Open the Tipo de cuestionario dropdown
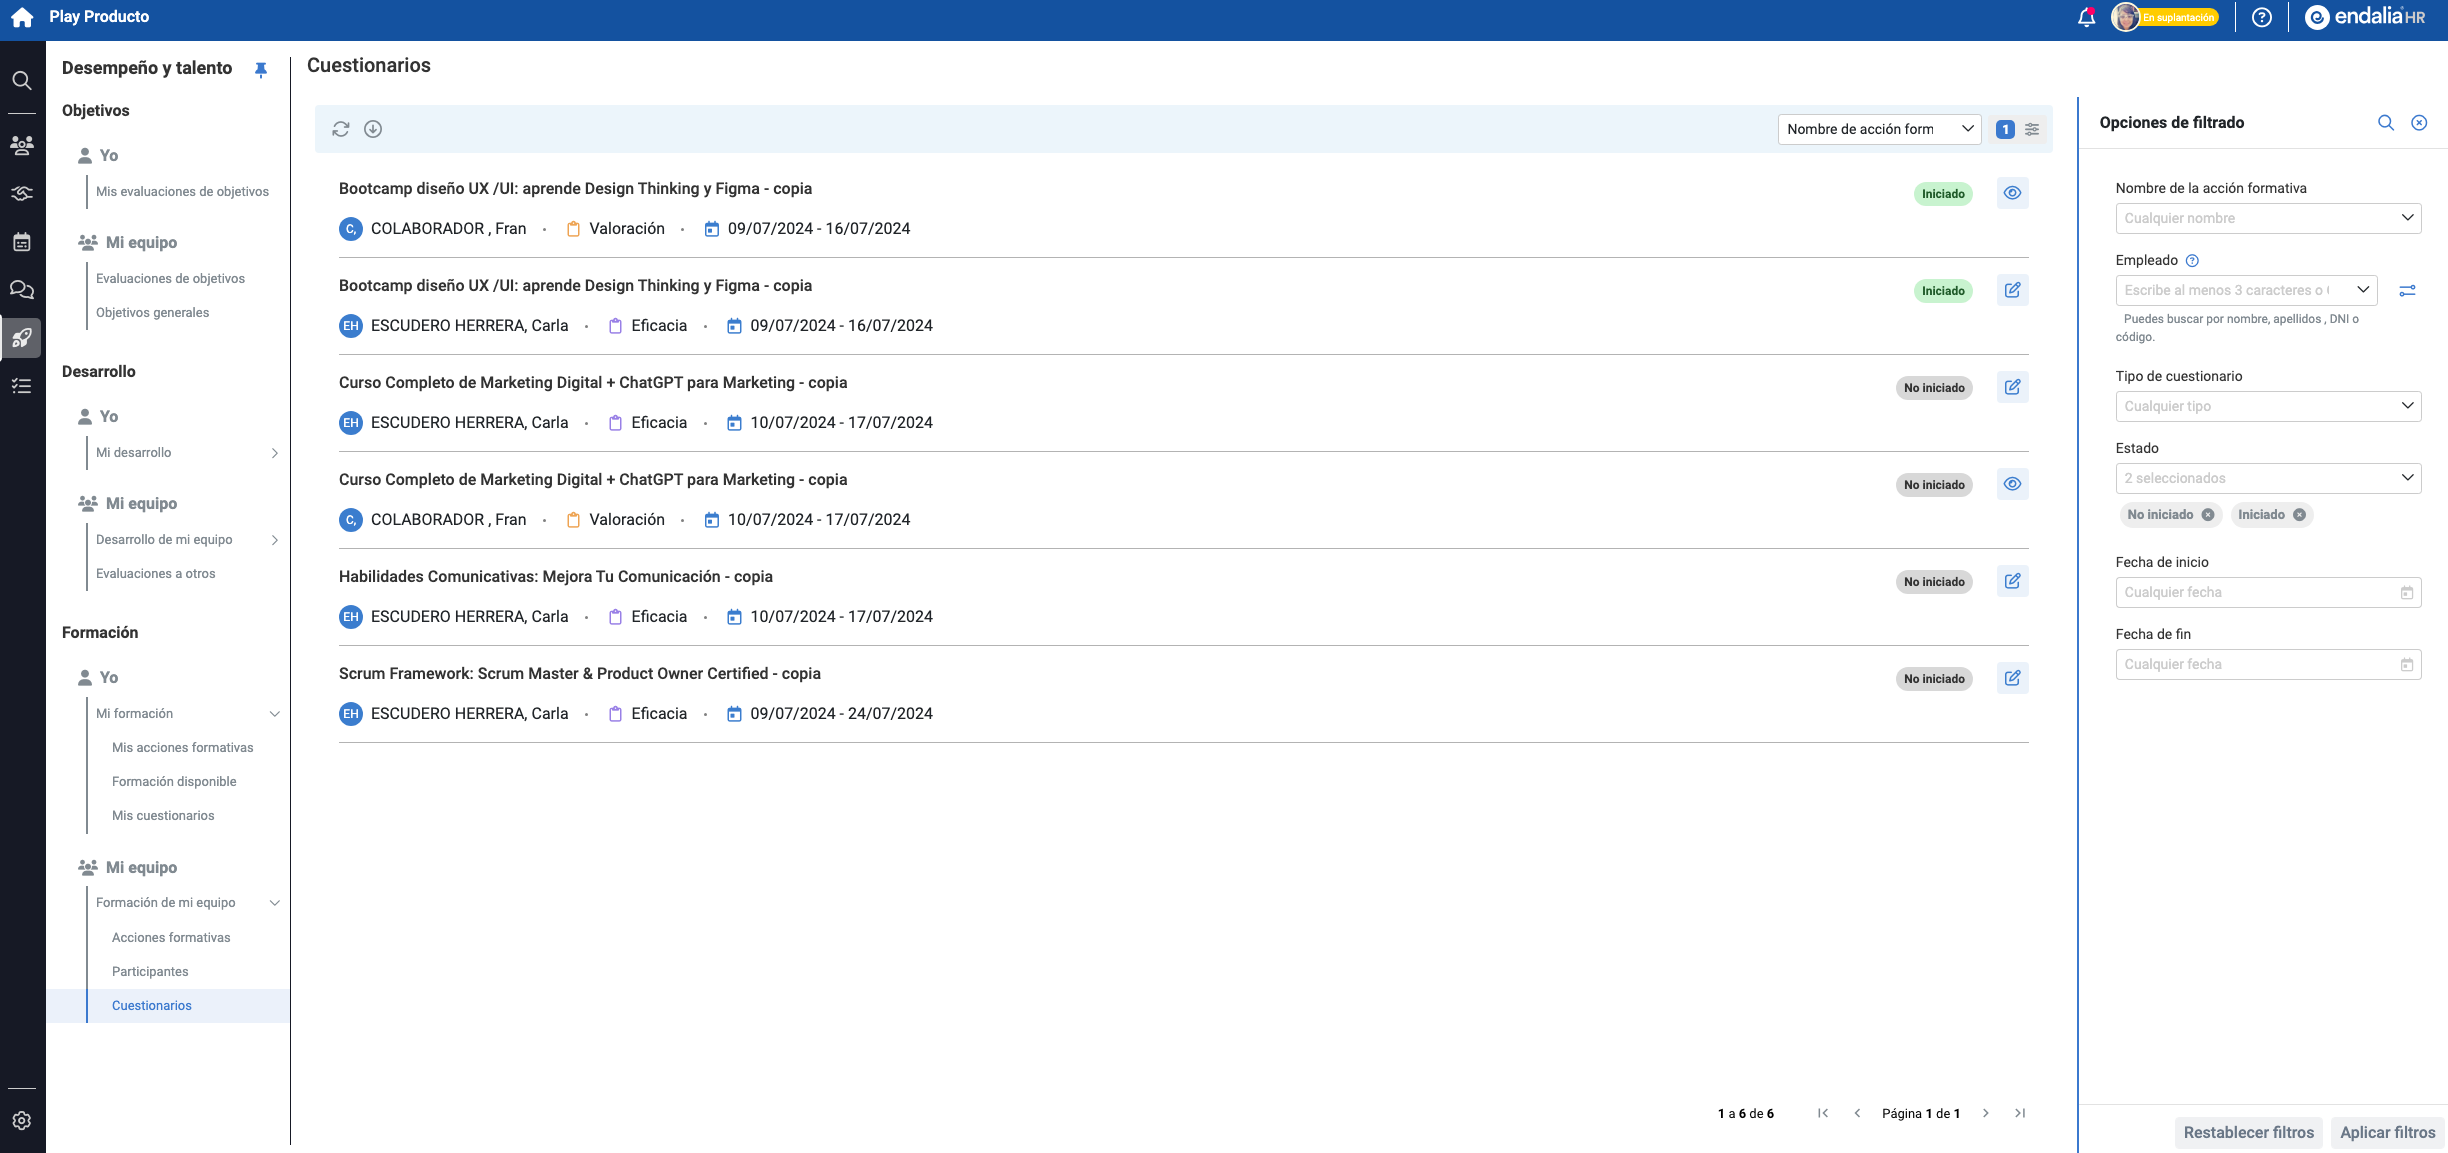This screenshot has height=1153, width=2448. pos(2268,406)
